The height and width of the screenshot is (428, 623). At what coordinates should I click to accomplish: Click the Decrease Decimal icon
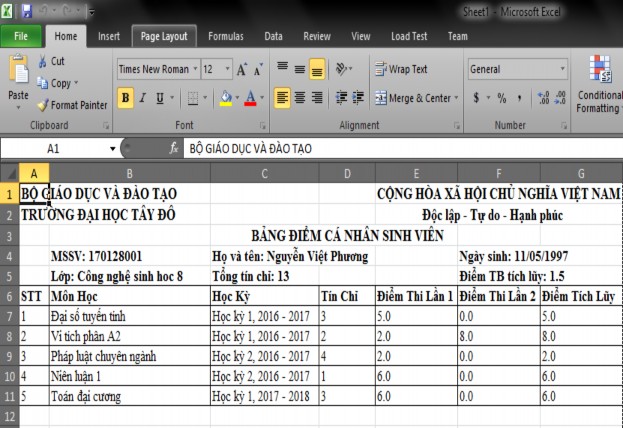[560, 98]
